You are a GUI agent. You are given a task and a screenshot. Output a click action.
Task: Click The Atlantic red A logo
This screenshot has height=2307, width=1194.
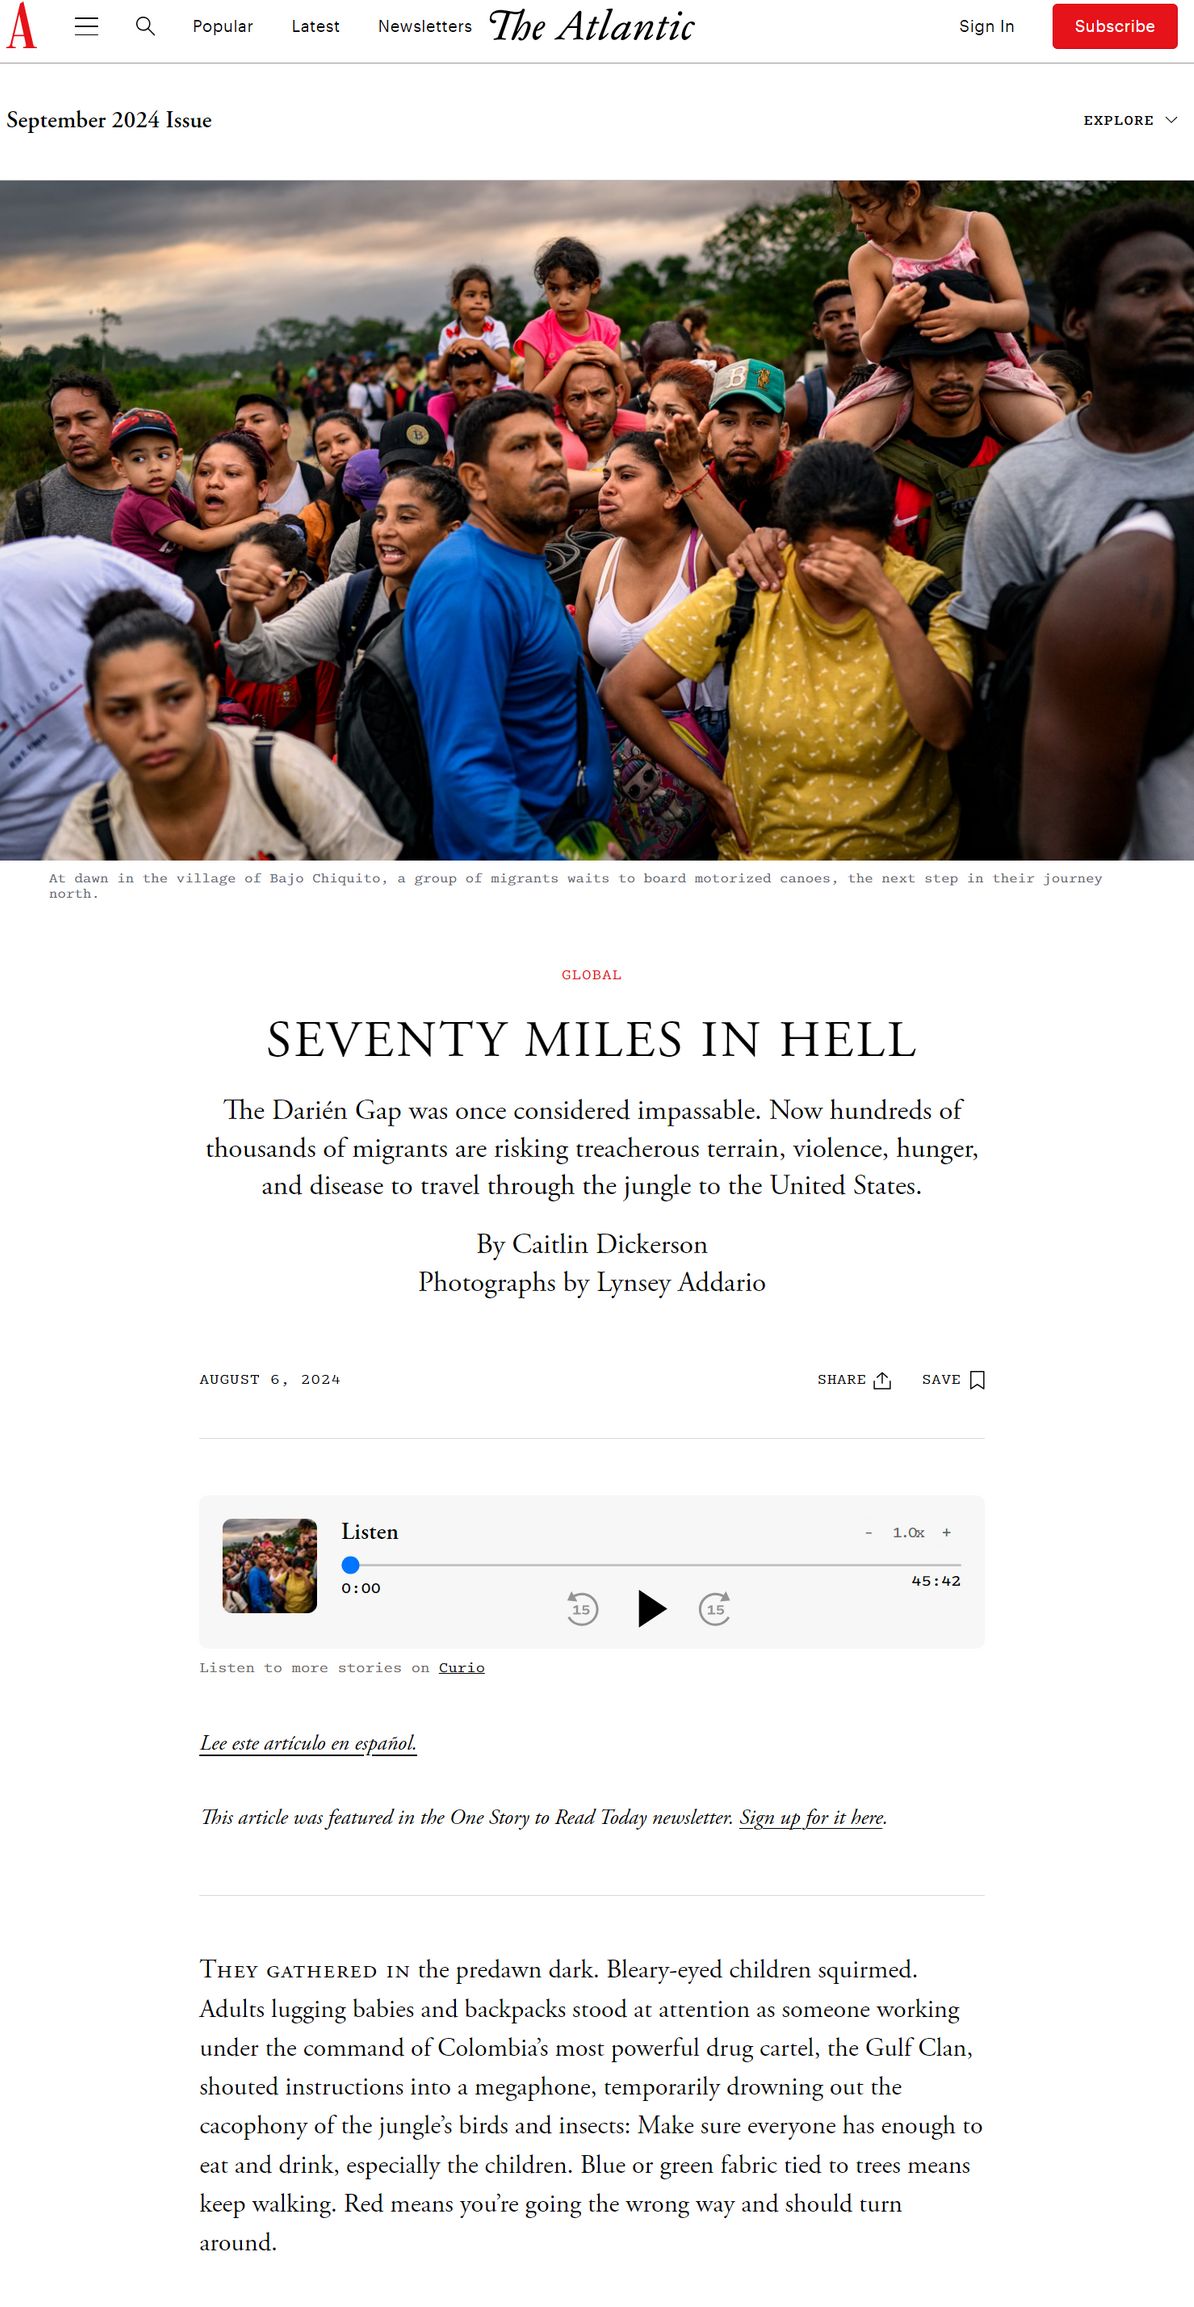(x=22, y=26)
